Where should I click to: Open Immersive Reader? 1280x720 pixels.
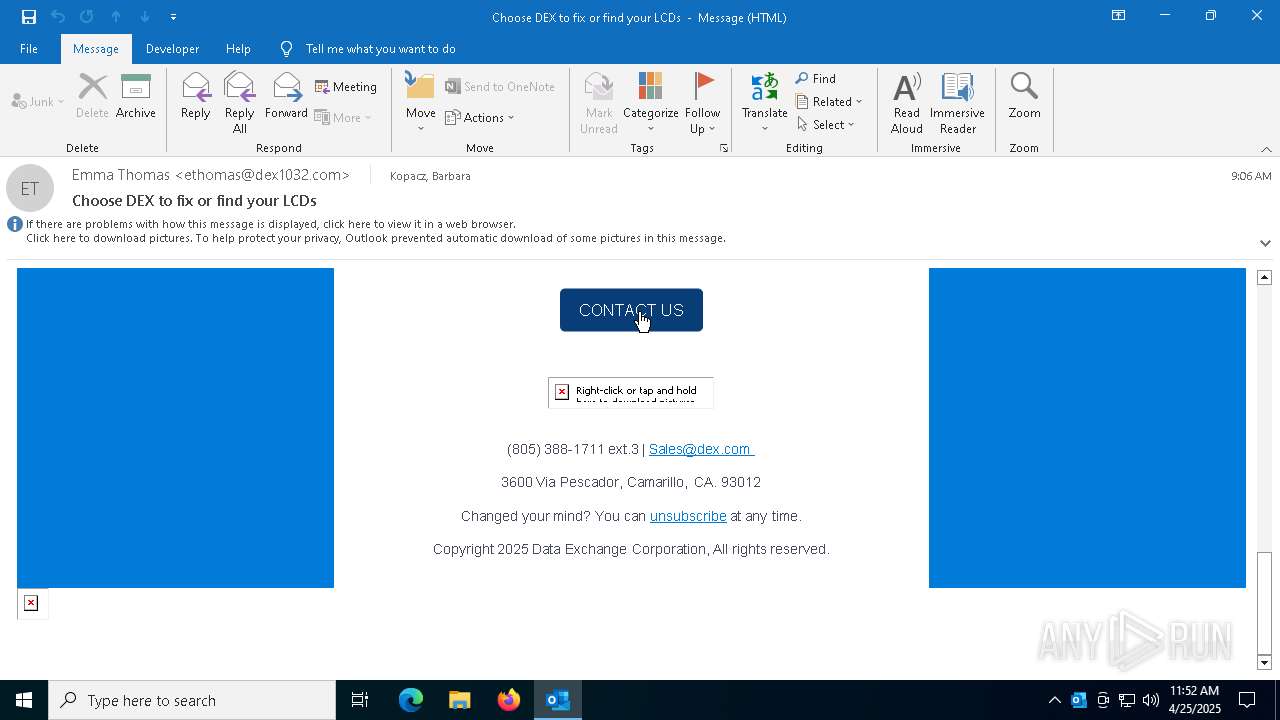point(957,103)
